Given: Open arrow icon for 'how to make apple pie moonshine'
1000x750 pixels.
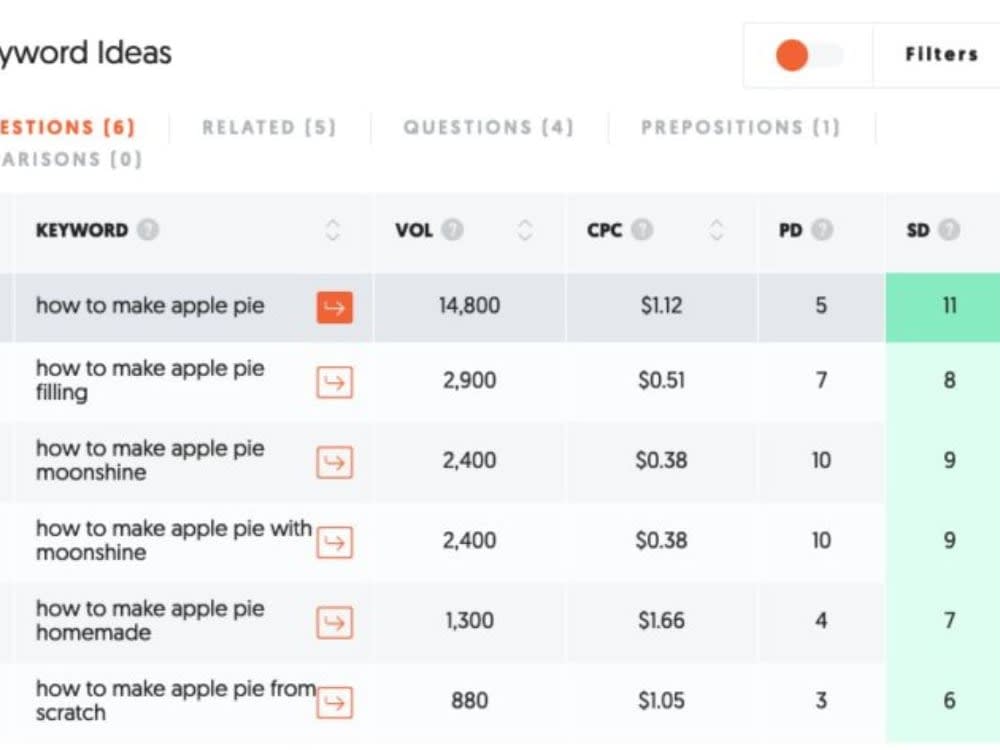Looking at the screenshot, I should click(335, 462).
